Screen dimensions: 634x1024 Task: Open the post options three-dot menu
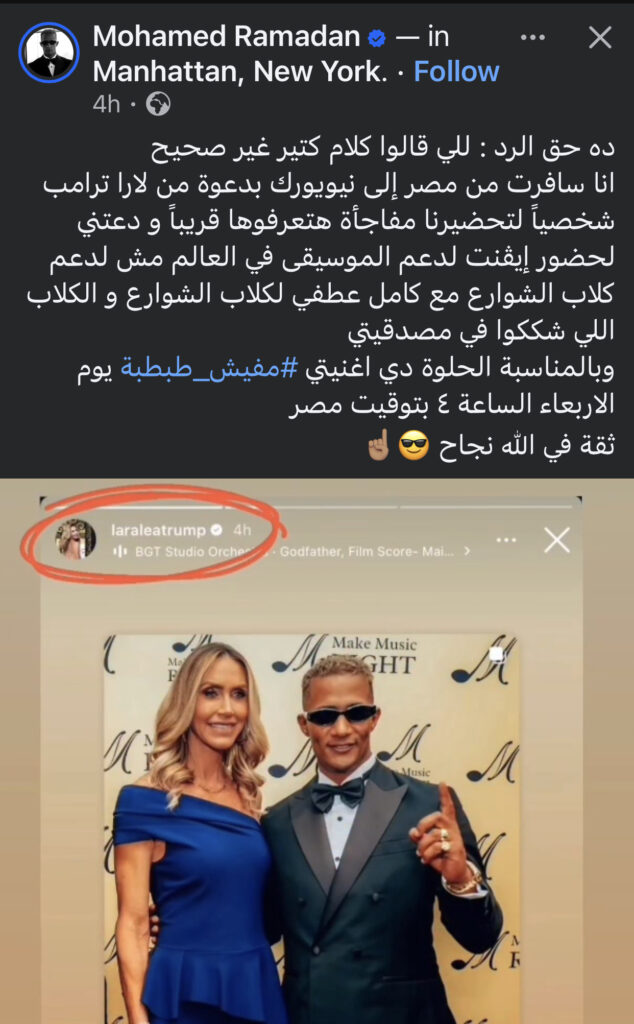[533, 38]
